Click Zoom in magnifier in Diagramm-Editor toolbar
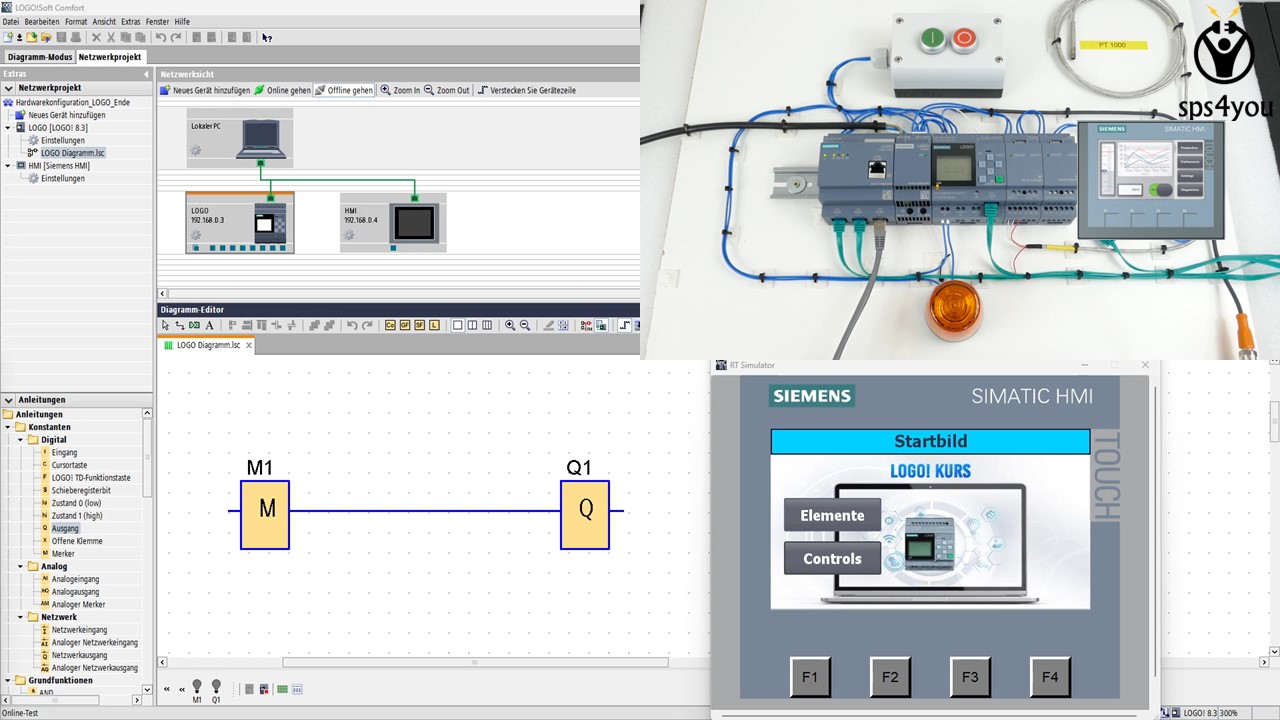The image size is (1280, 720). [x=510, y=325]
